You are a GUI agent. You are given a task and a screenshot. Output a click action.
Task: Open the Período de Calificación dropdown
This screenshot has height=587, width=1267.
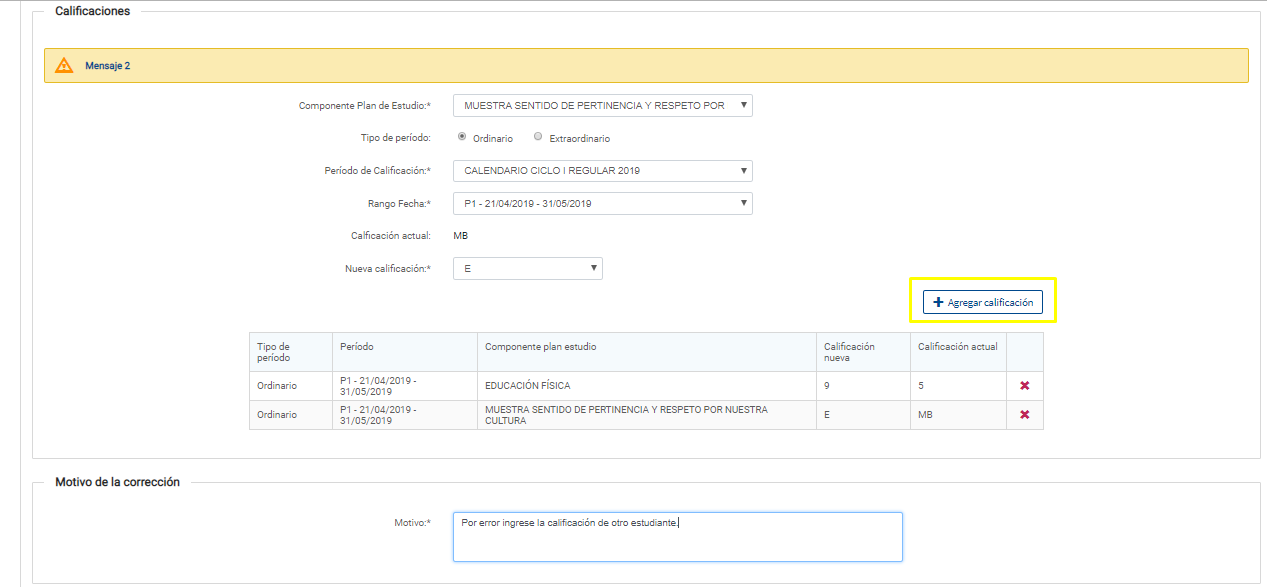(602, 171)
